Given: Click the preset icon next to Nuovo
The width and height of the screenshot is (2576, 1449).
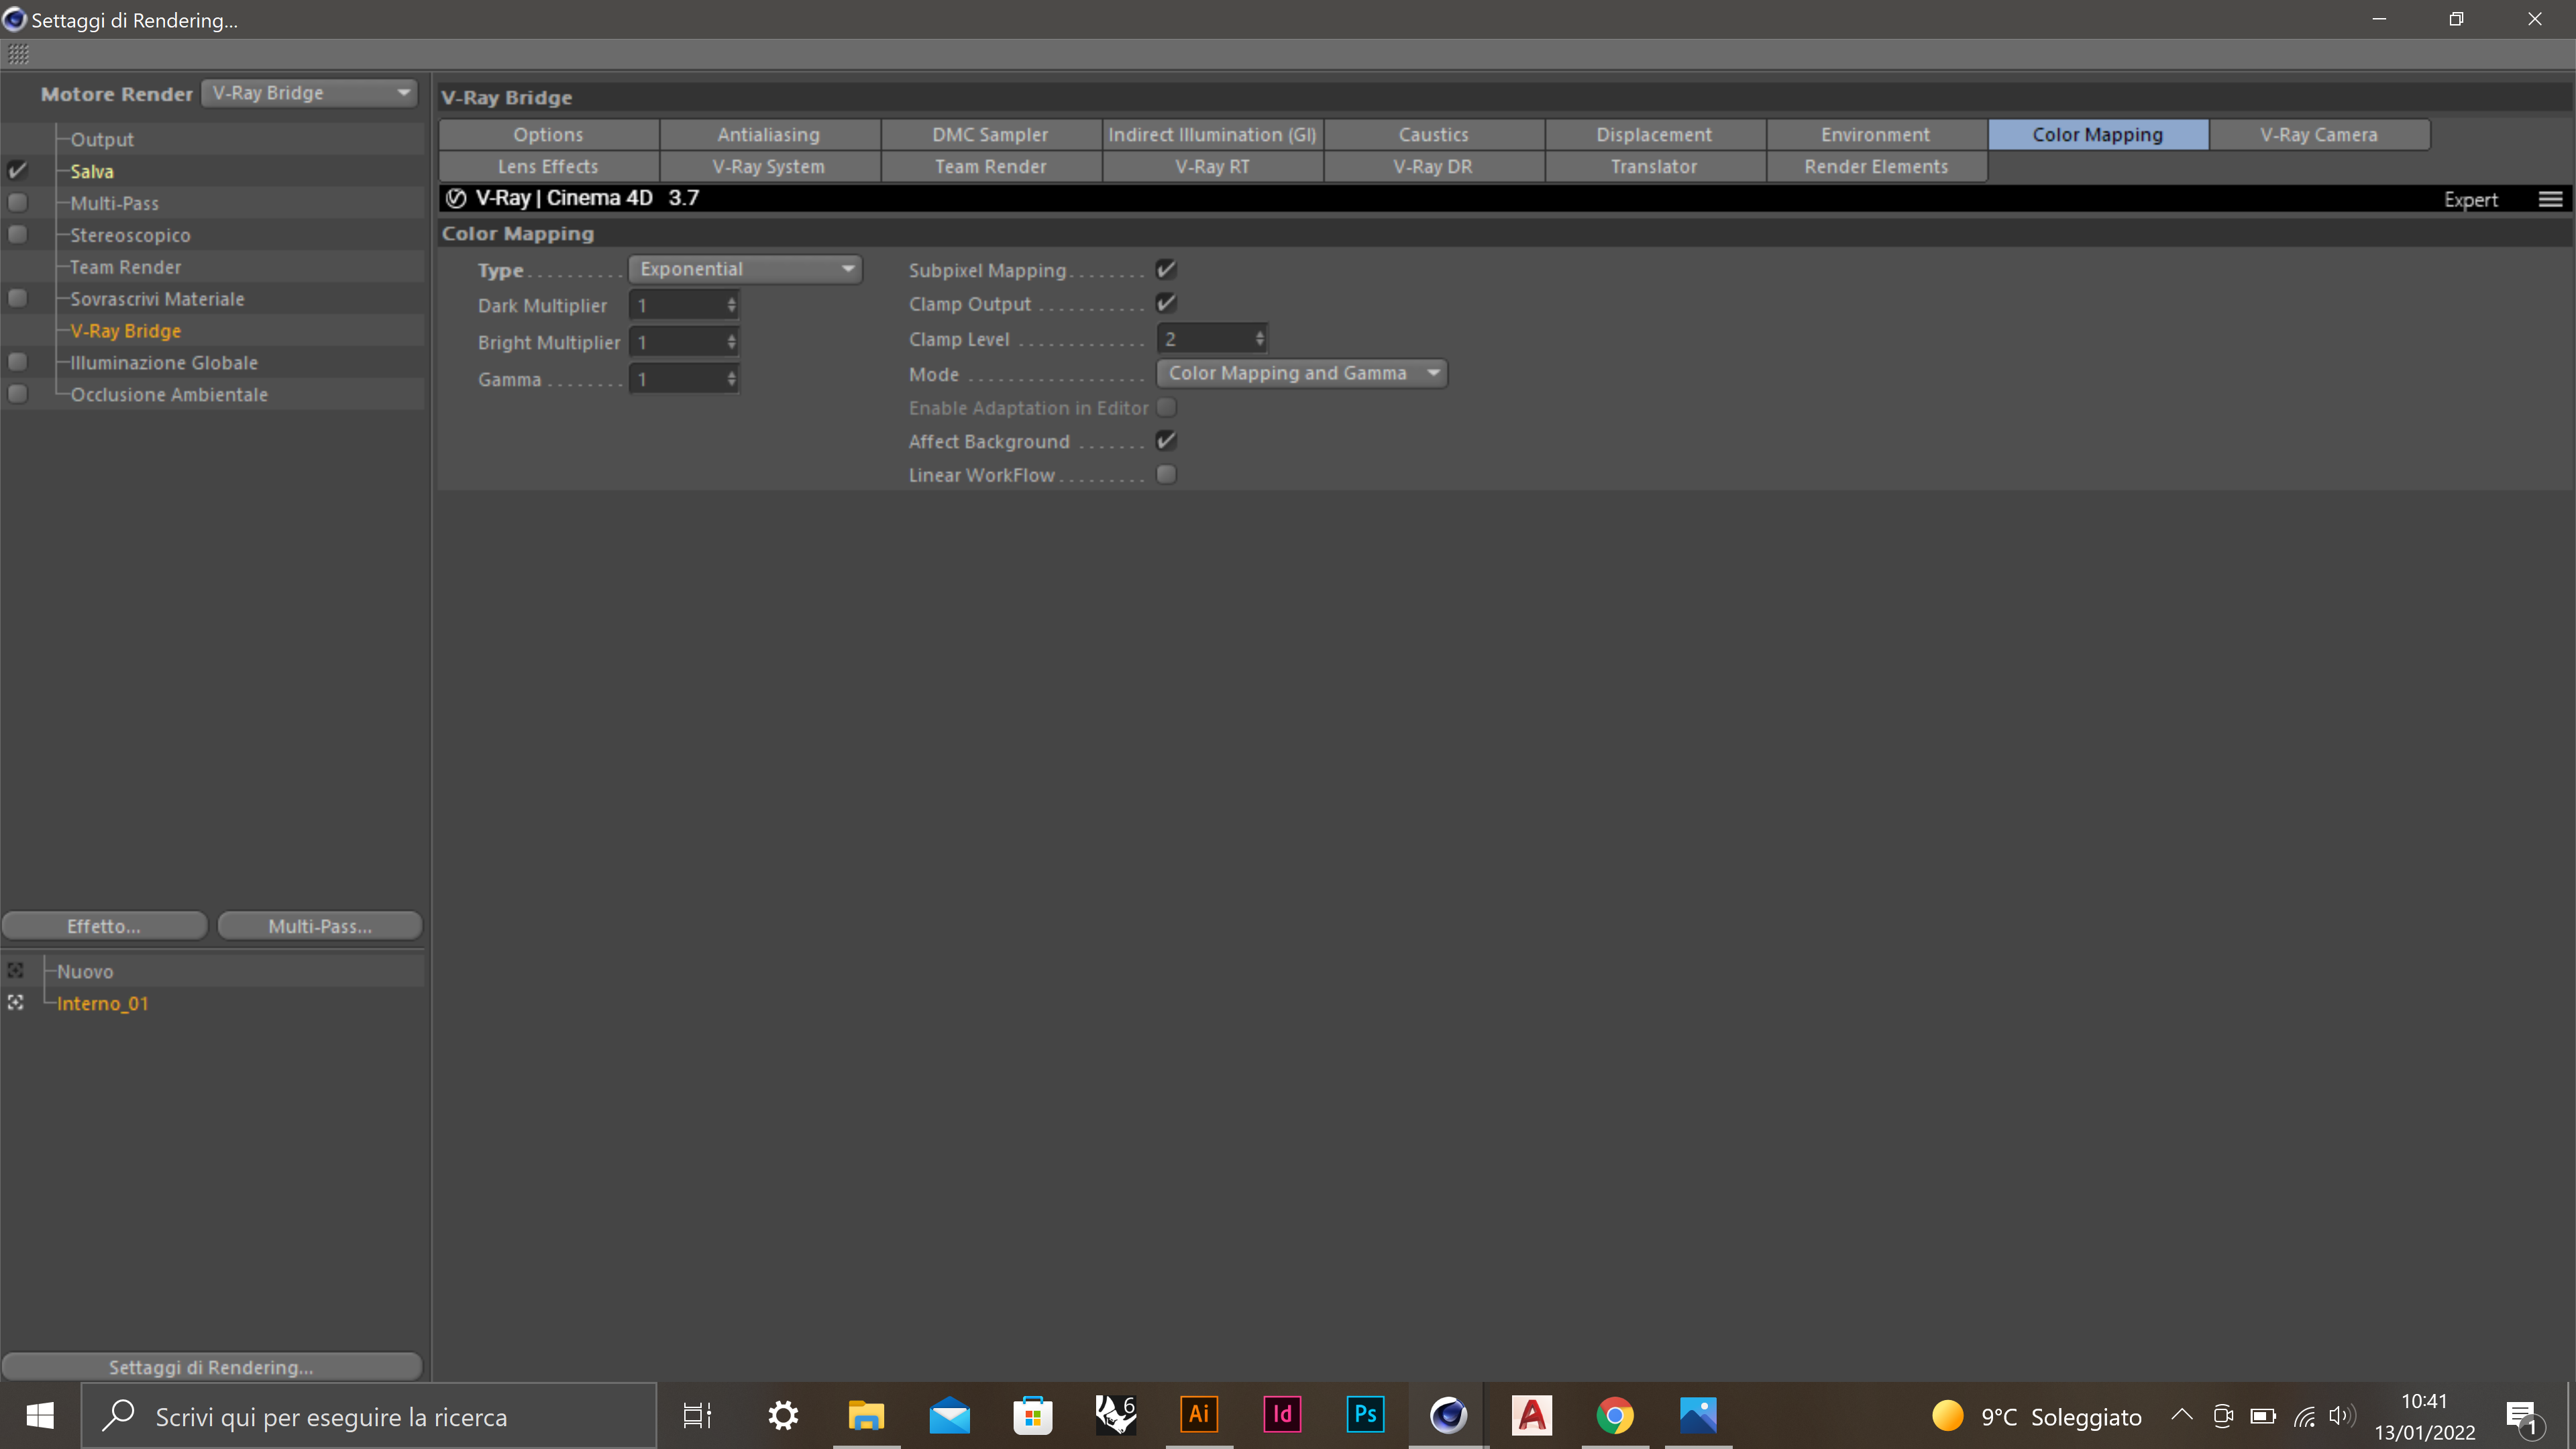Looking at the screenshot, I should [x=16, y=970].
